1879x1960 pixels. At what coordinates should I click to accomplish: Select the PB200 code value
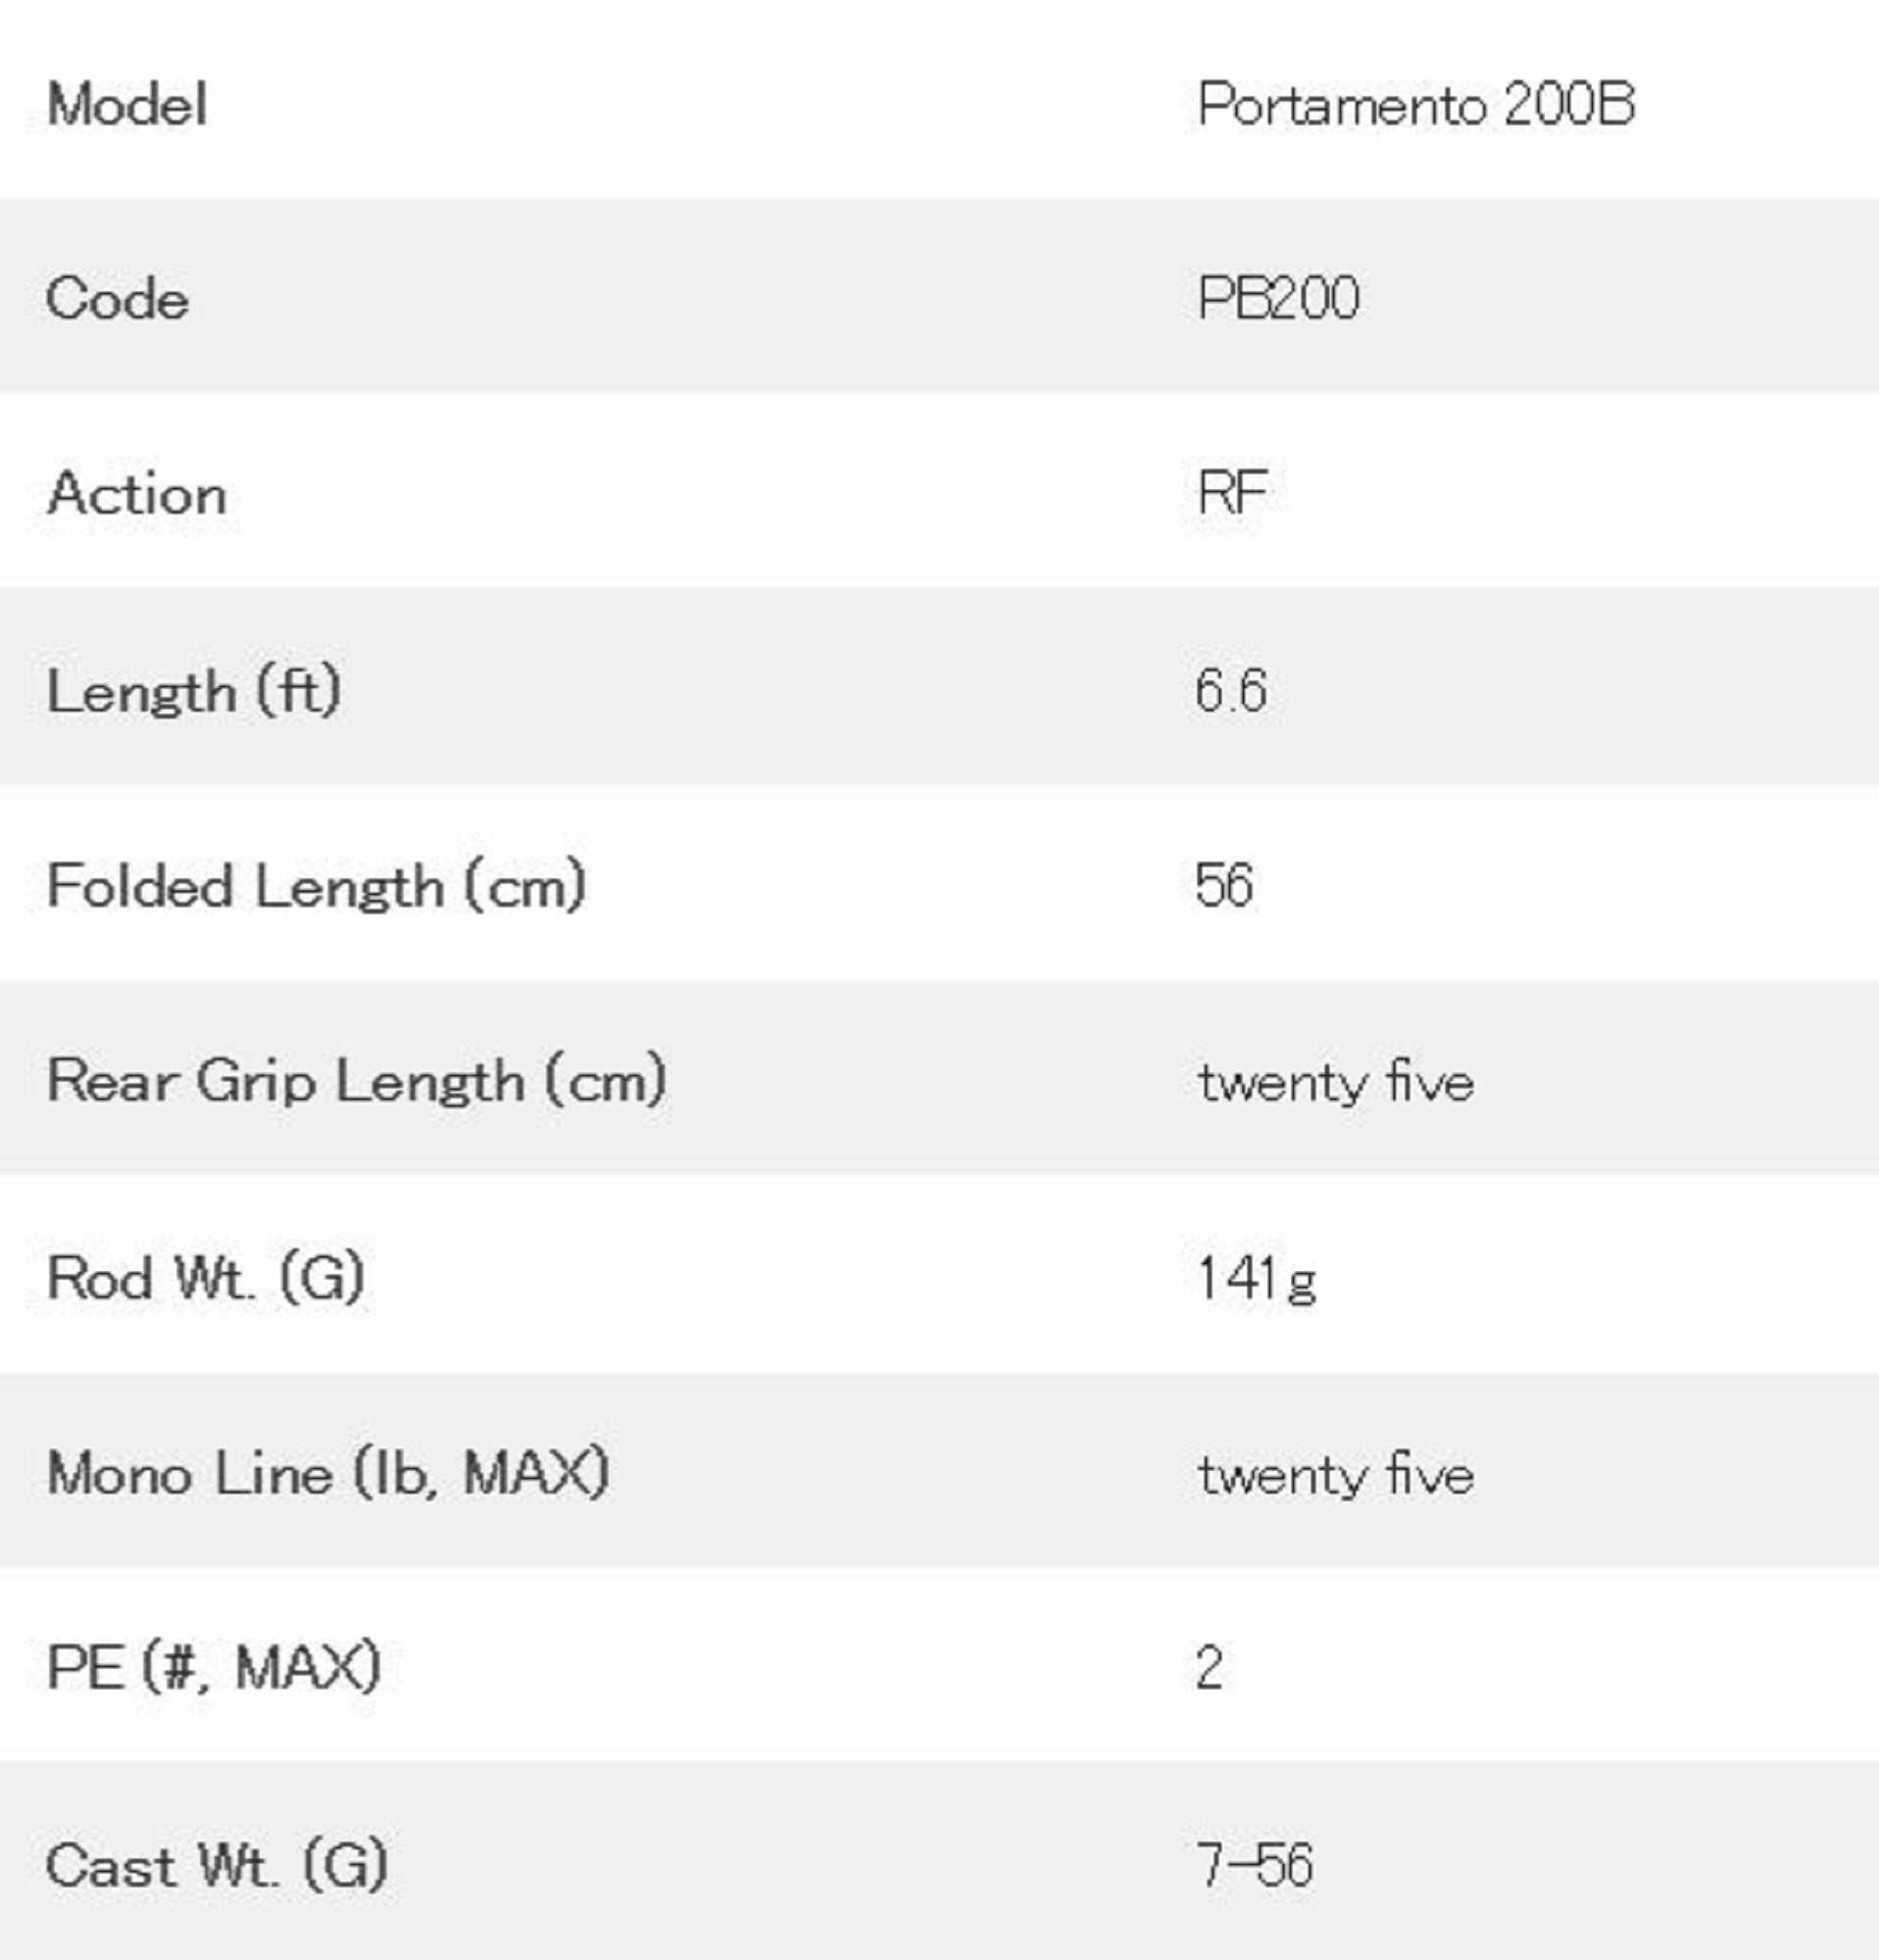click(1278, 298)
